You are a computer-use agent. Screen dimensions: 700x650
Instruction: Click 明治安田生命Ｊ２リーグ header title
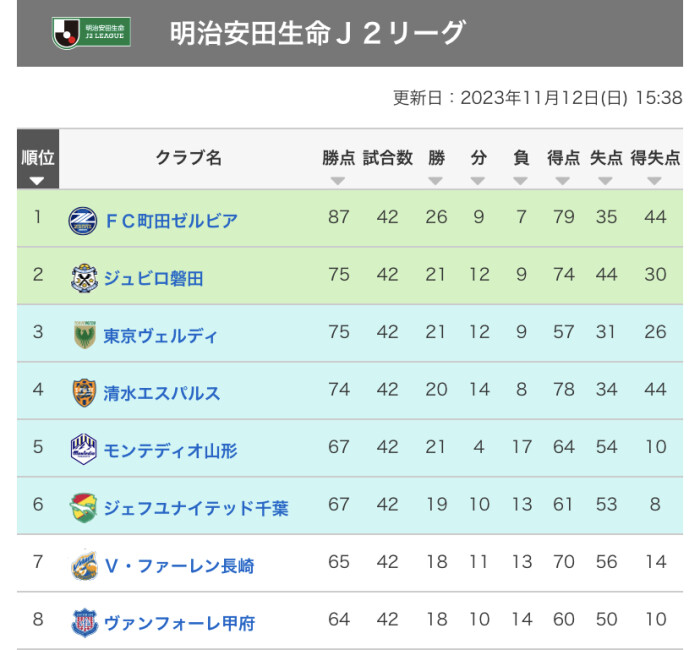click(x=317, y=34)
